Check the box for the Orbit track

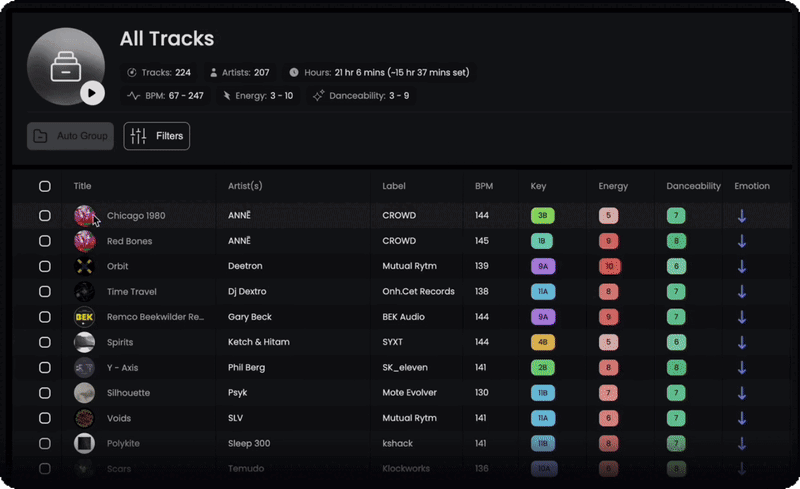point(45,266)
